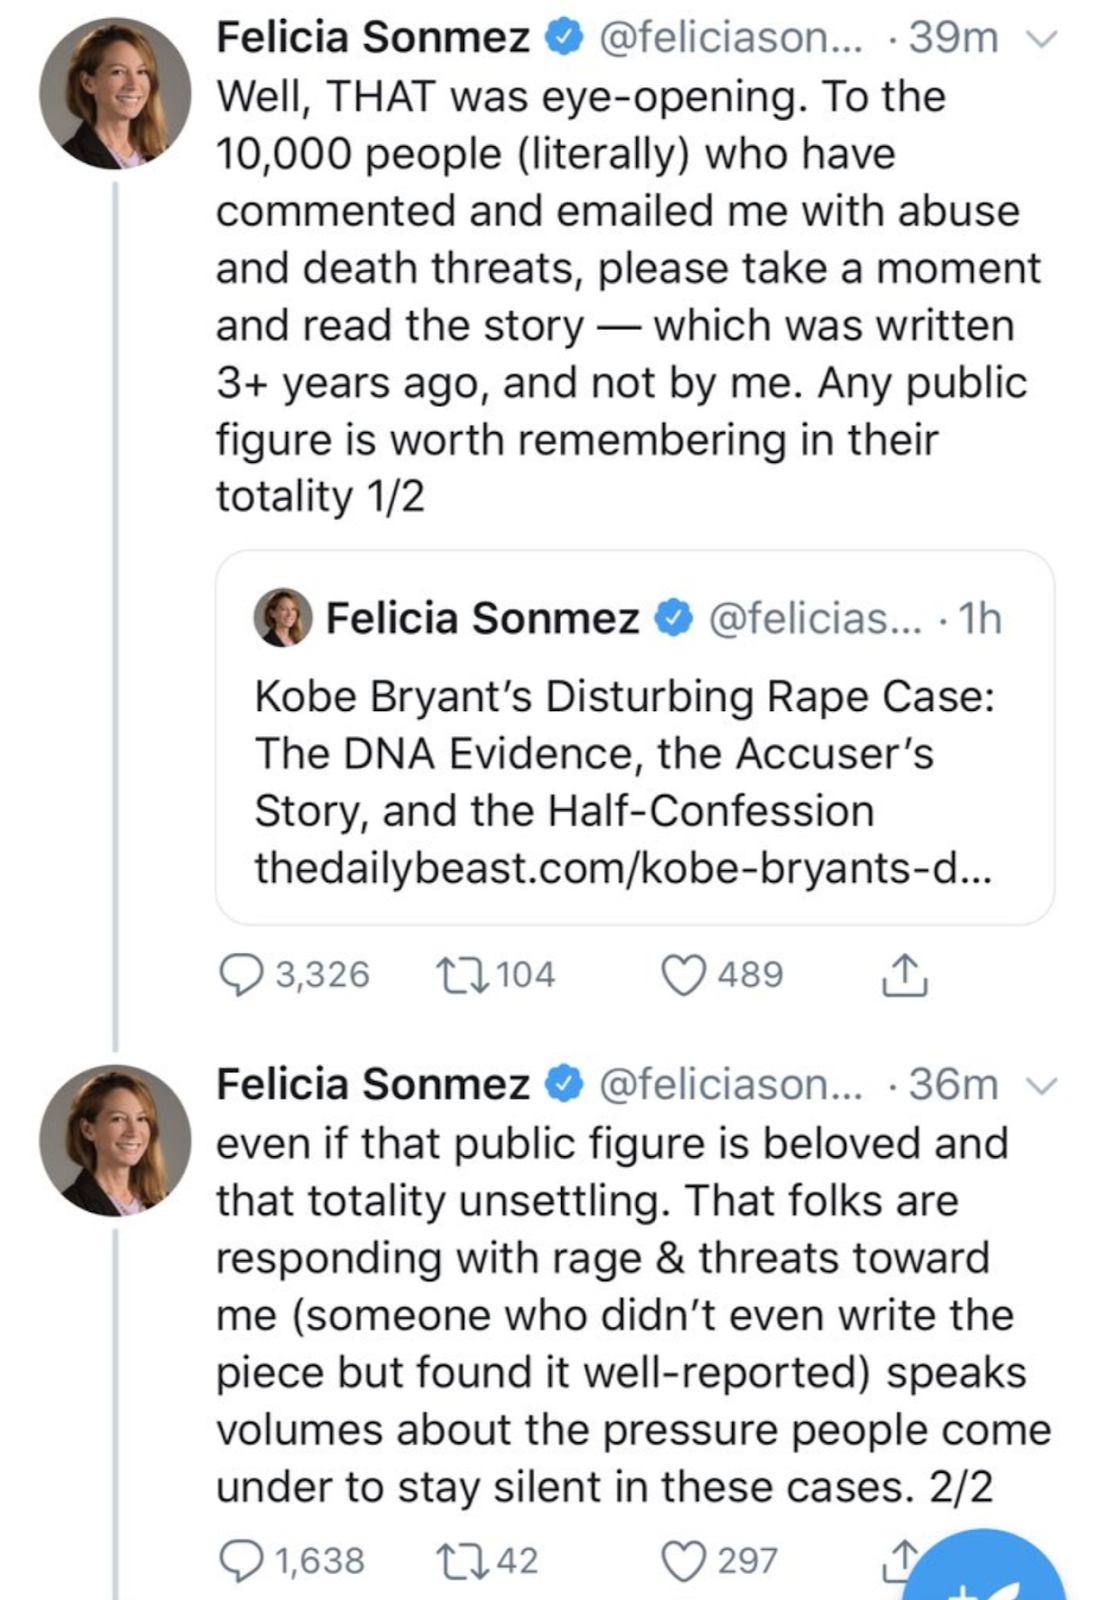Tap the 39m timestamp of the first tweet

pos(953,38)
